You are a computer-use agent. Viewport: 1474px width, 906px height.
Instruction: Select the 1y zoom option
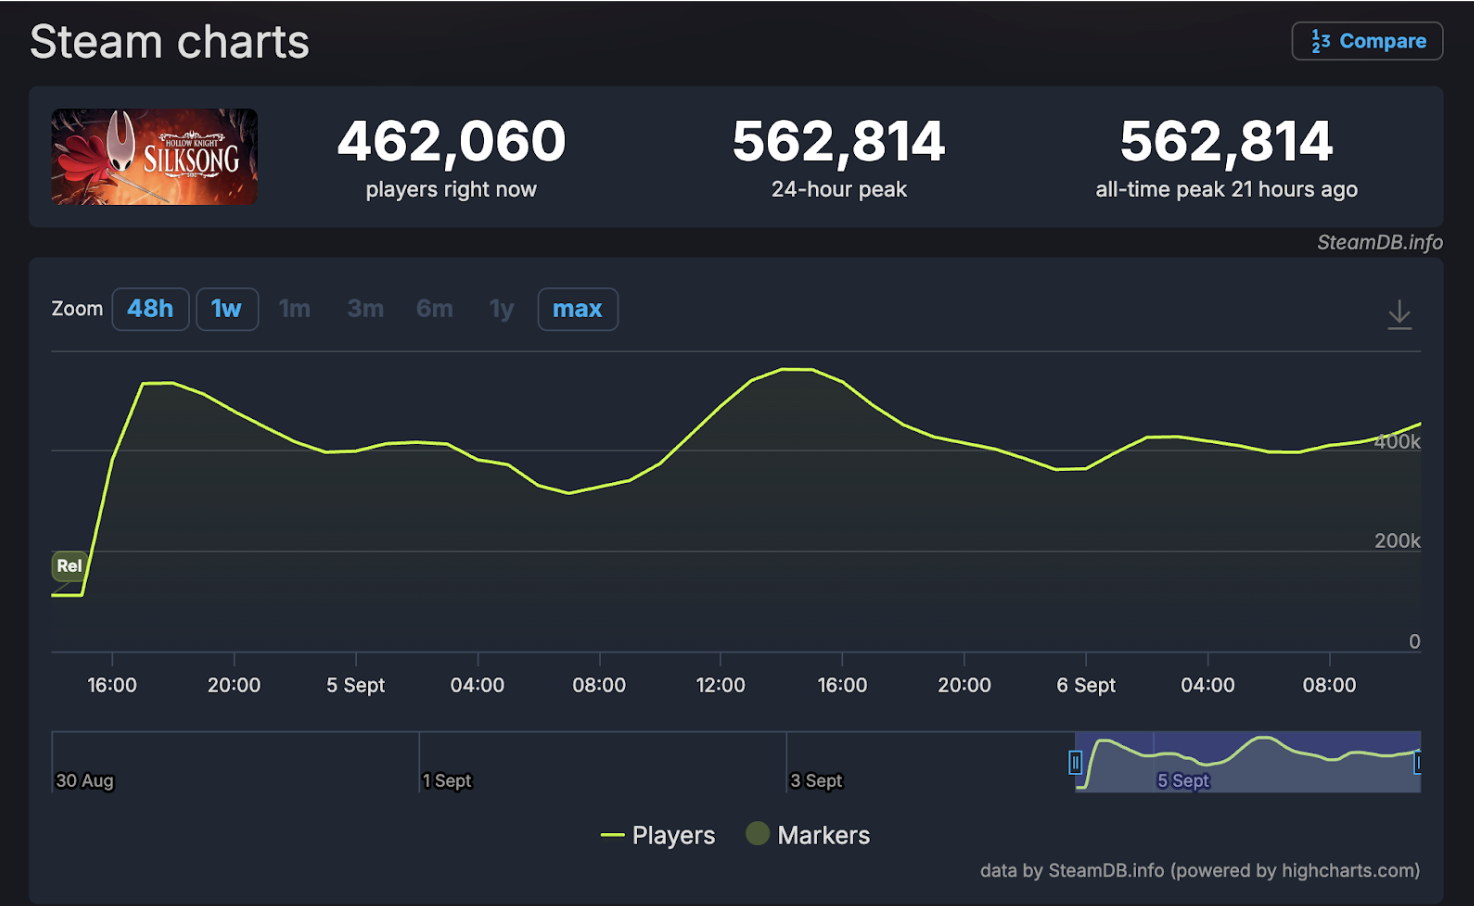coord(501,309)
